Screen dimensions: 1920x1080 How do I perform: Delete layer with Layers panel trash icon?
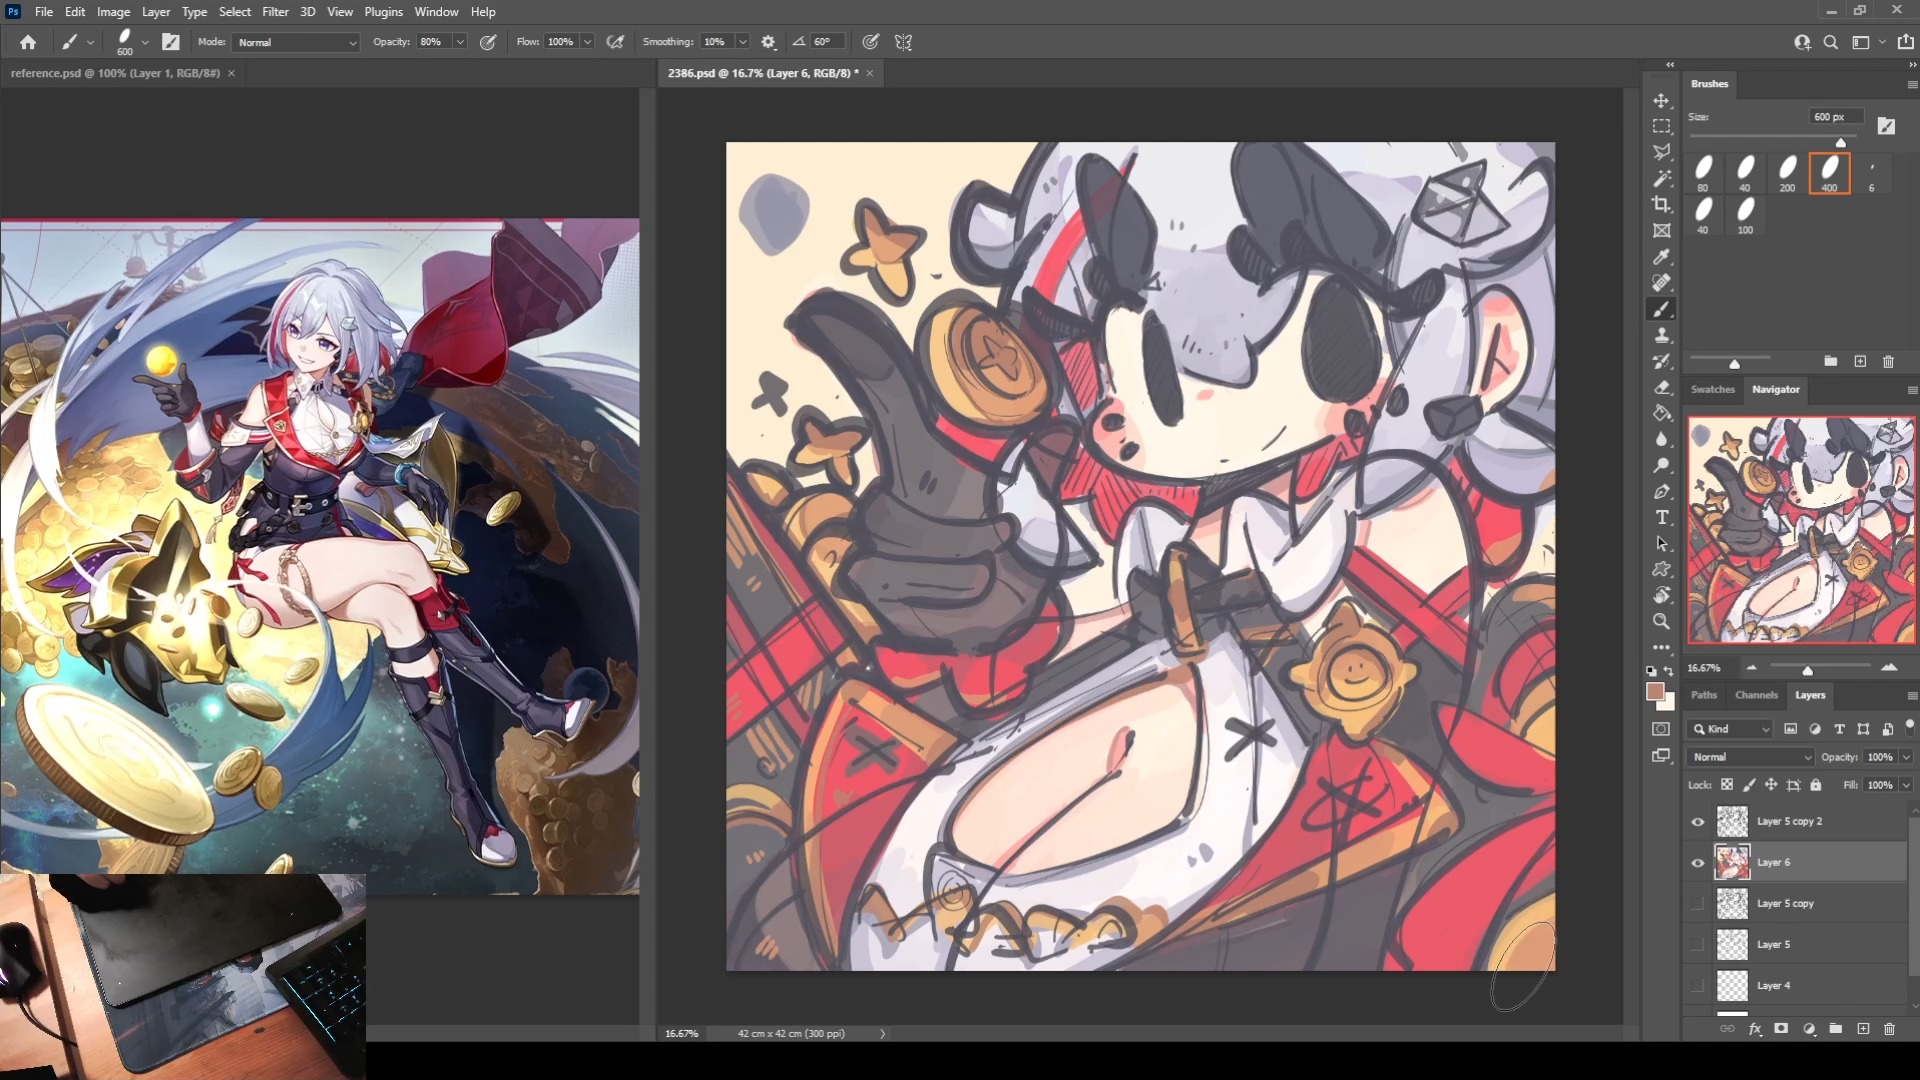point(1889,1029)
